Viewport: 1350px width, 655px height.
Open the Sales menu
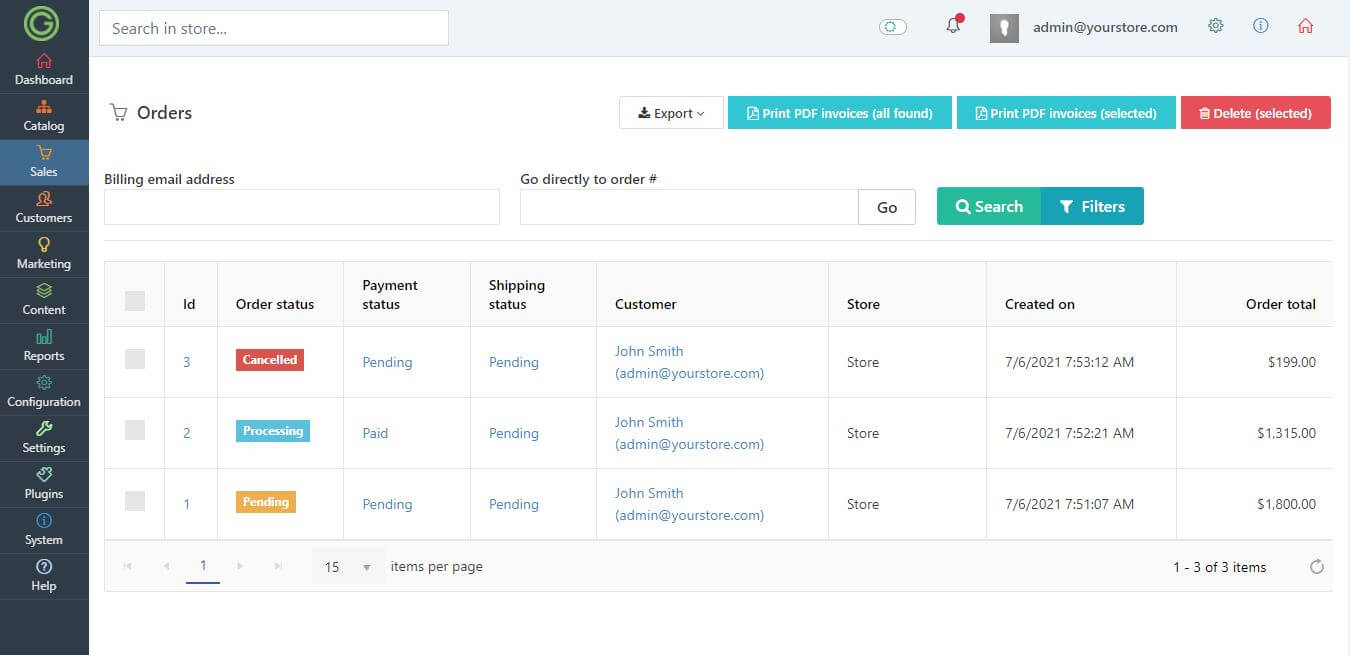pyautogui.click(x=44, y=162)
